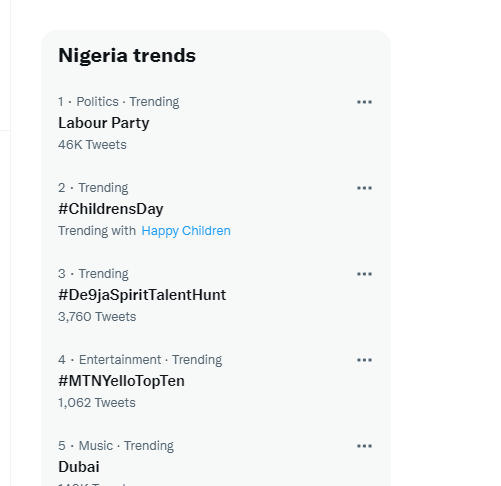501x486 pixels.
Task: Open more options for Labour Party trend
Action: [x=364, y=102]
